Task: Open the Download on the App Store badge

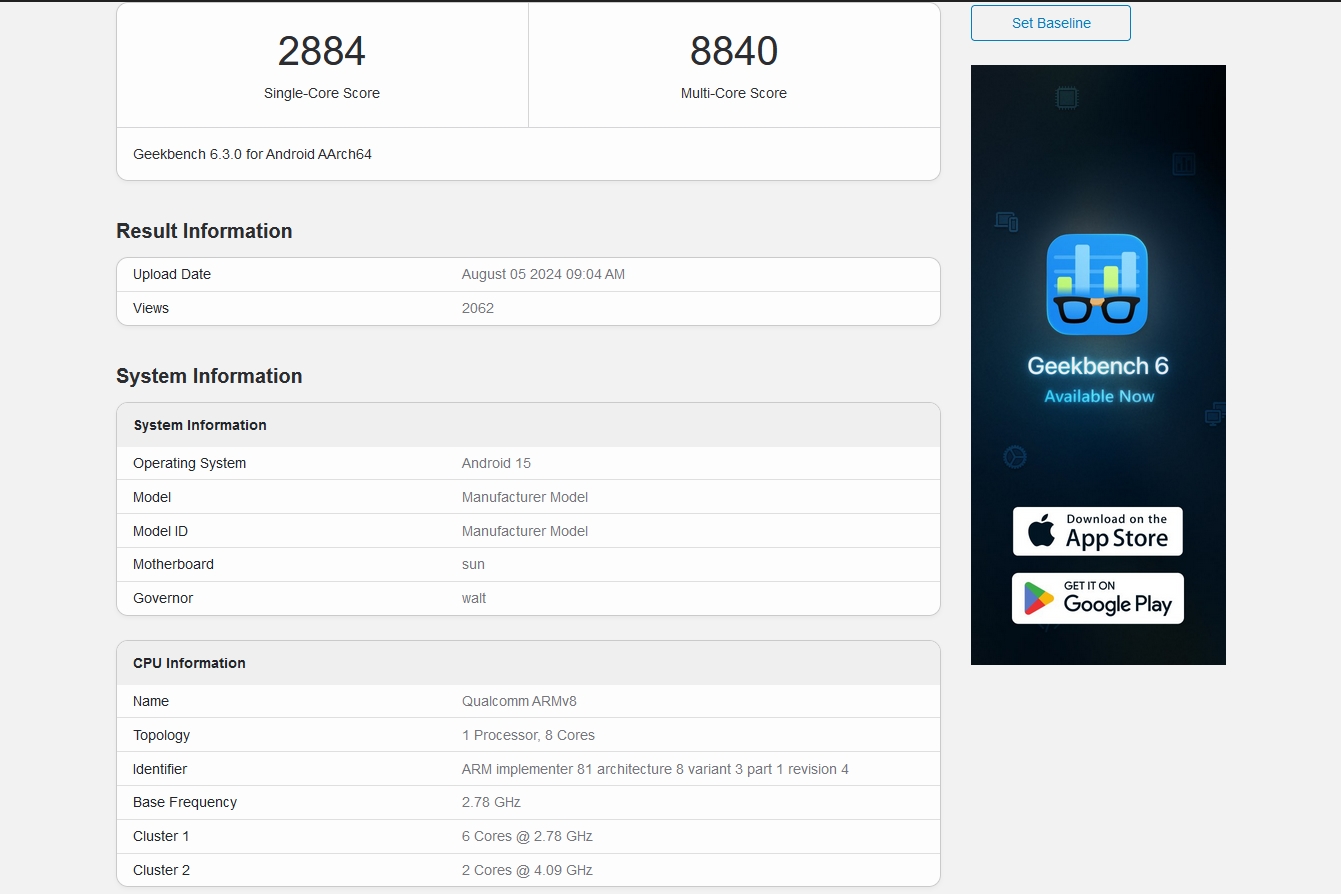Action: [x=1097, y=531]
